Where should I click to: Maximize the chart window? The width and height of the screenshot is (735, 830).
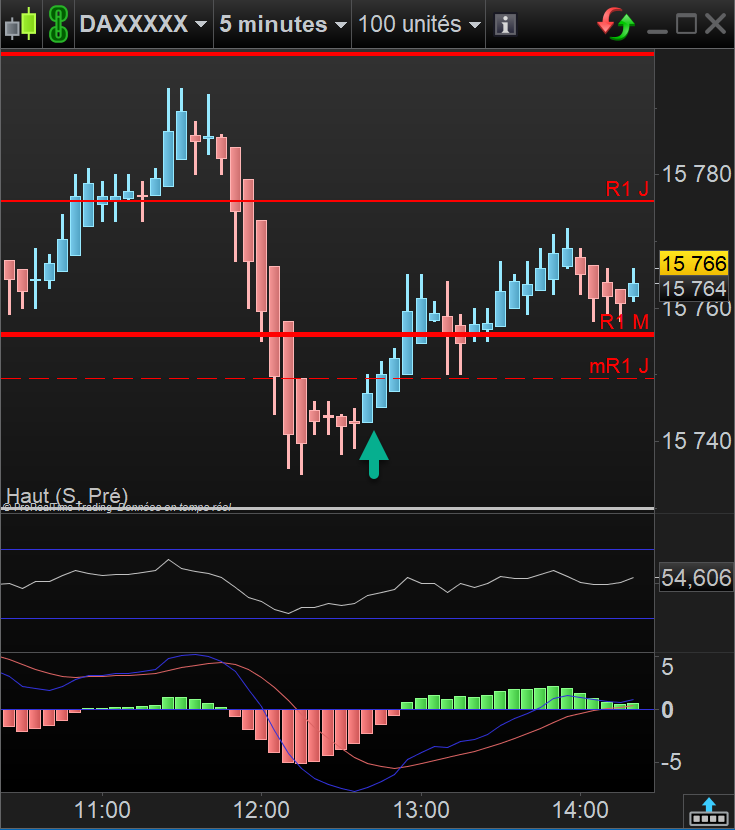tap(686, 24)
